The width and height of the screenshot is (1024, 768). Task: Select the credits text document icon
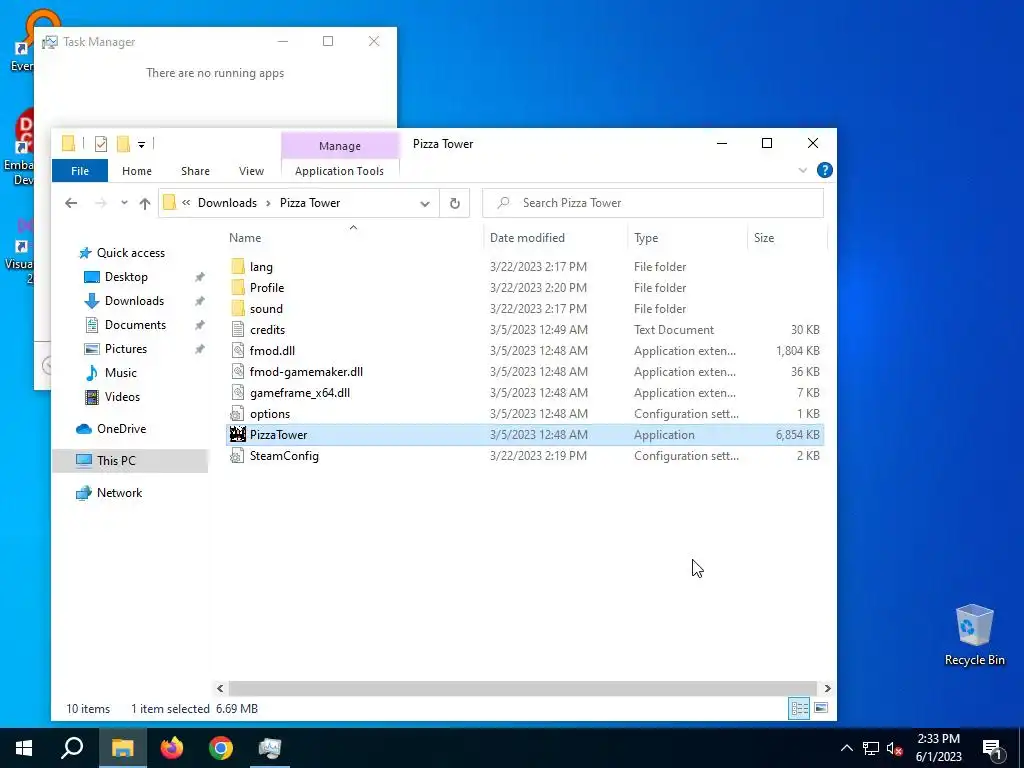238,330
